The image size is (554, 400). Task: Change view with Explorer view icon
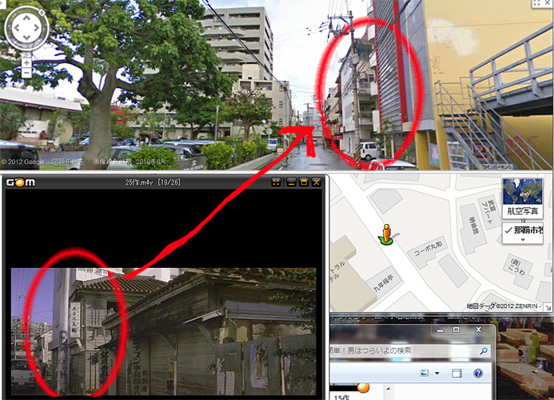(424, 373)
